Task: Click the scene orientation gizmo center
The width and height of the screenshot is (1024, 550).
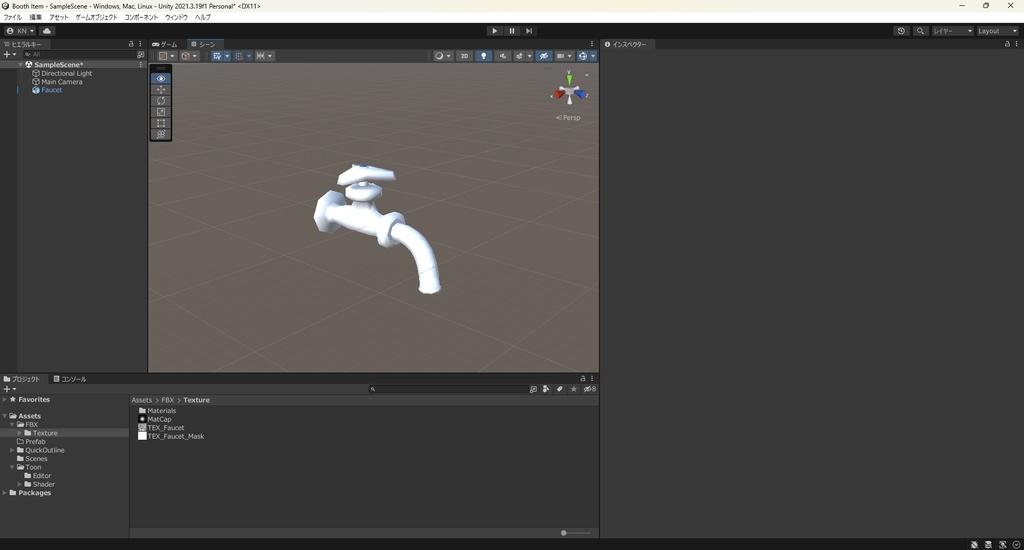Action: (569, 92)
